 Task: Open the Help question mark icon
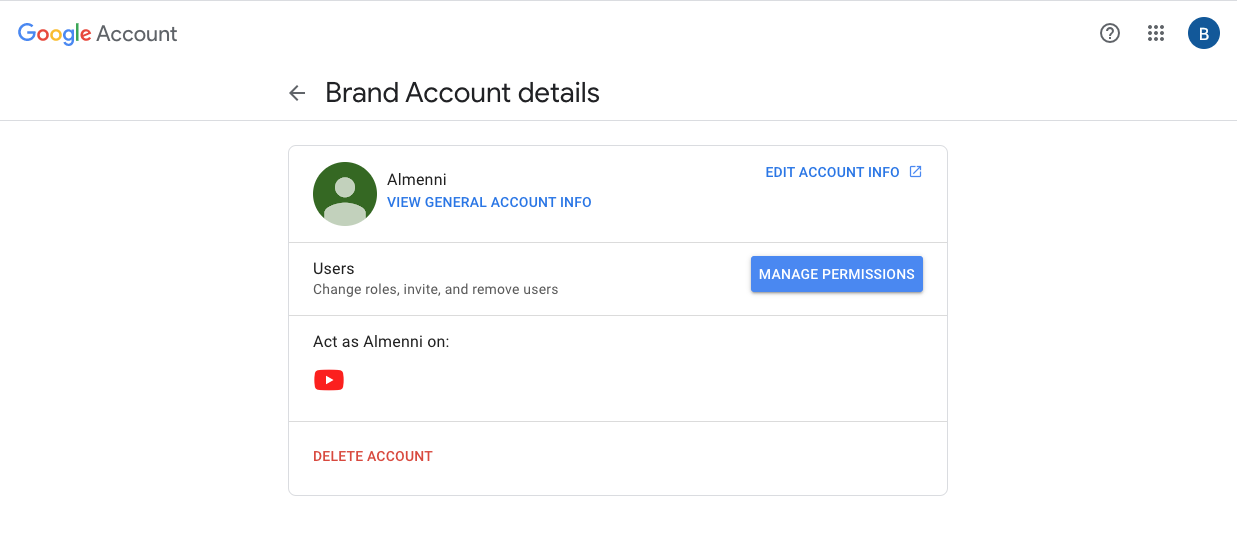[x=1109, y=33]
